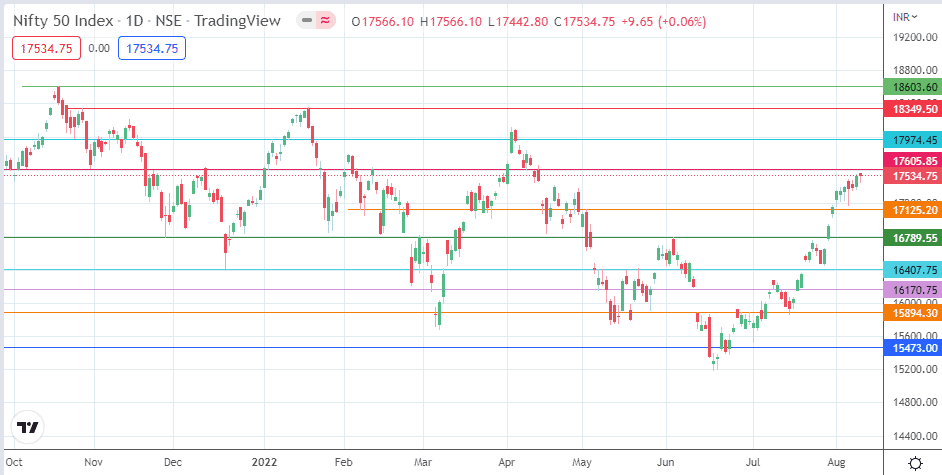Click the close value C17534.75 in the legend
942x475 pixels.
[585, 22]
